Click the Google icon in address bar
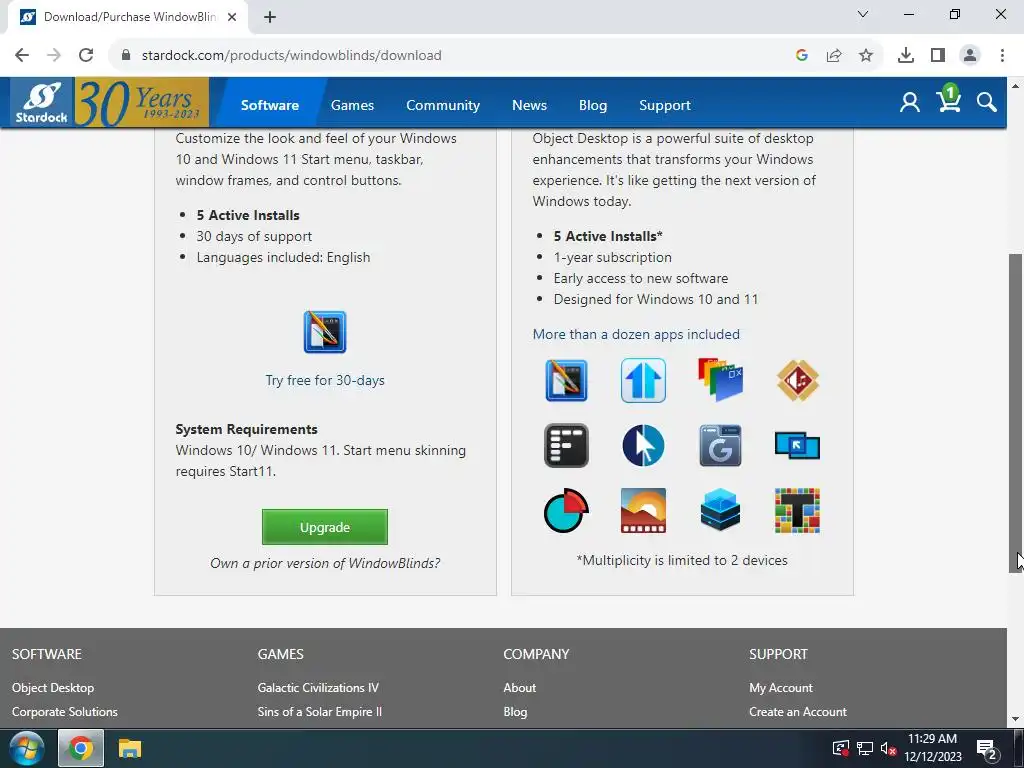This screenshot has height=768, width=1024. coord(802,55)
